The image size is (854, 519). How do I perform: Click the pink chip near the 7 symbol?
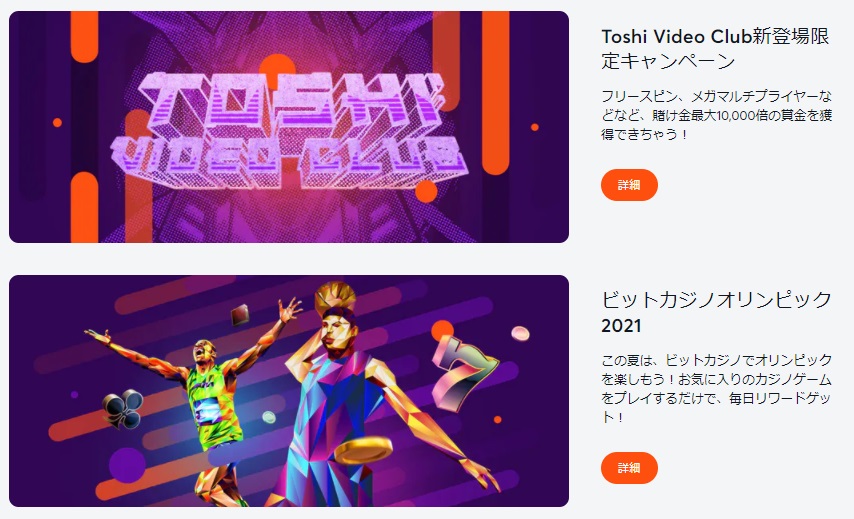pyautogui.click(x=520, y=333)
